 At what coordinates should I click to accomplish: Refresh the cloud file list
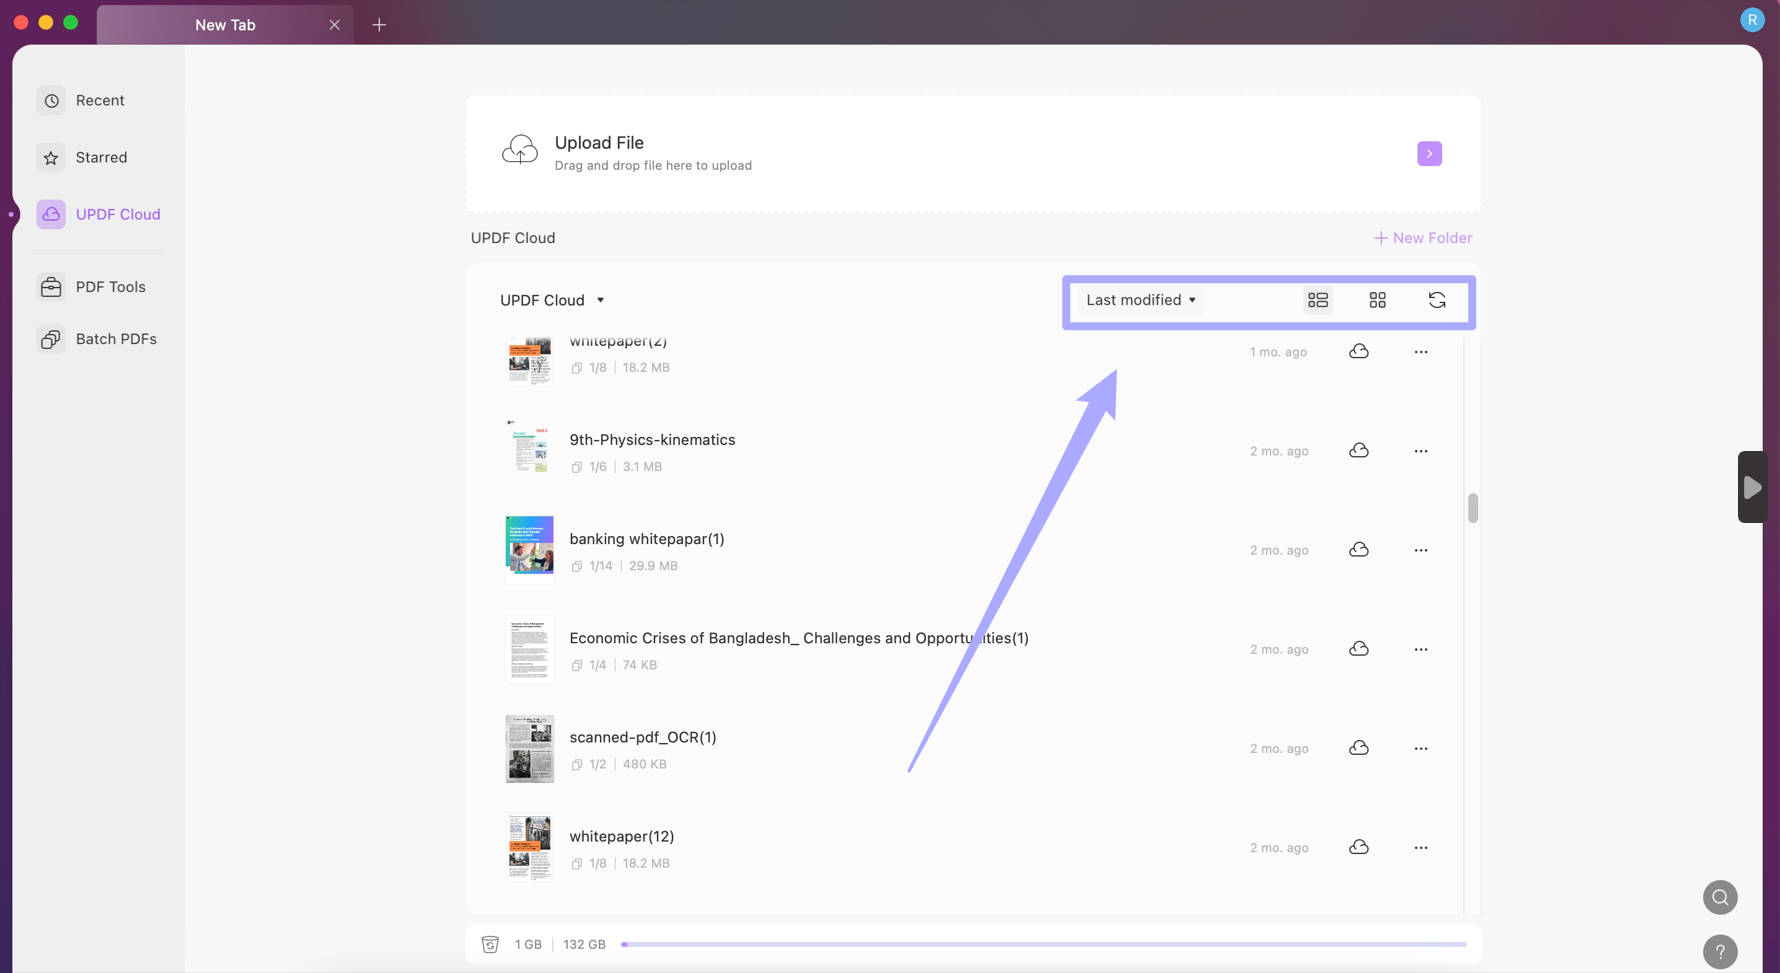coord(1437,300)
